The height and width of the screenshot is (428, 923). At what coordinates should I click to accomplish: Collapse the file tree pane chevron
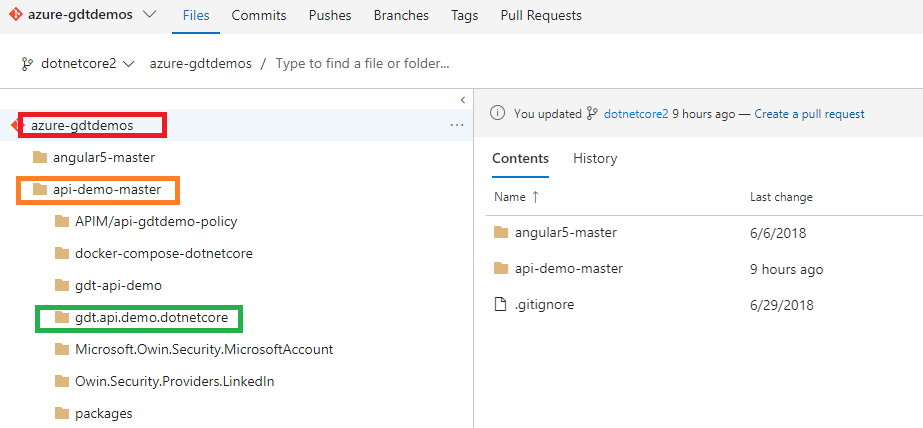click(x=463, y=99)
